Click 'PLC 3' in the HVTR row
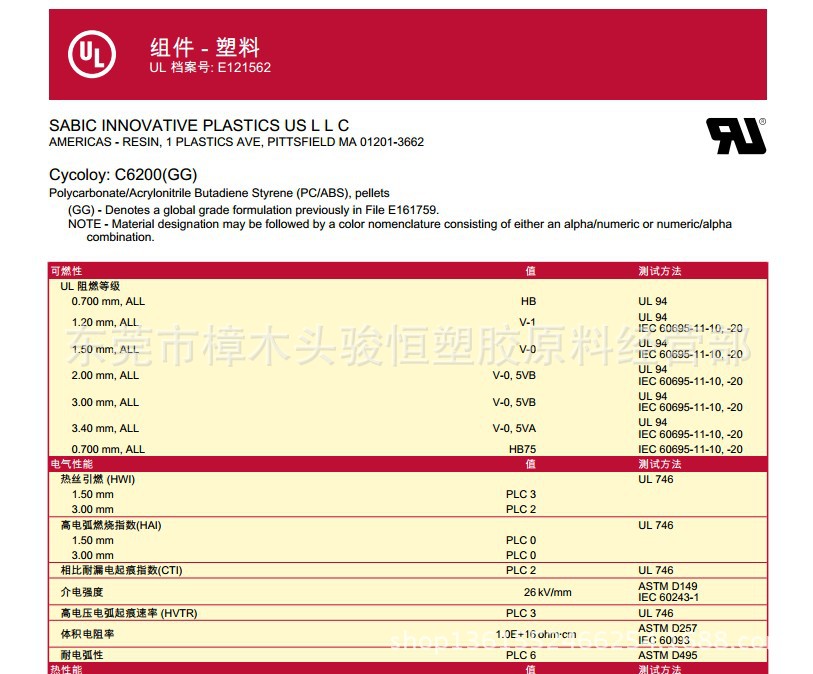This screenshot has width=813, height=674. point(521,613)
